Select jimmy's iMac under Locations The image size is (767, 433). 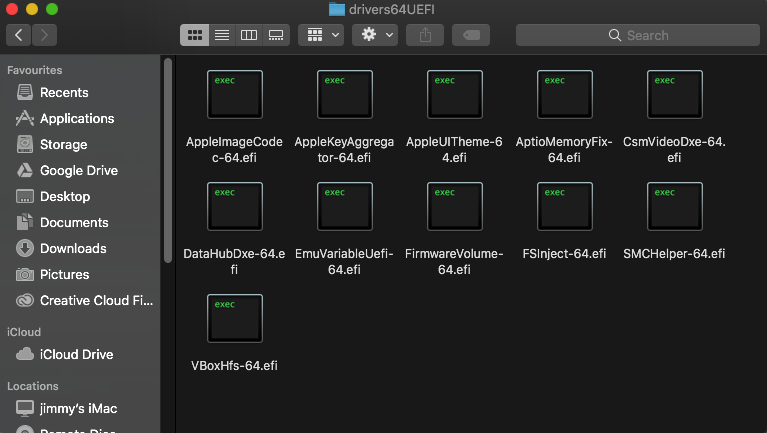[x=80, y=408]
